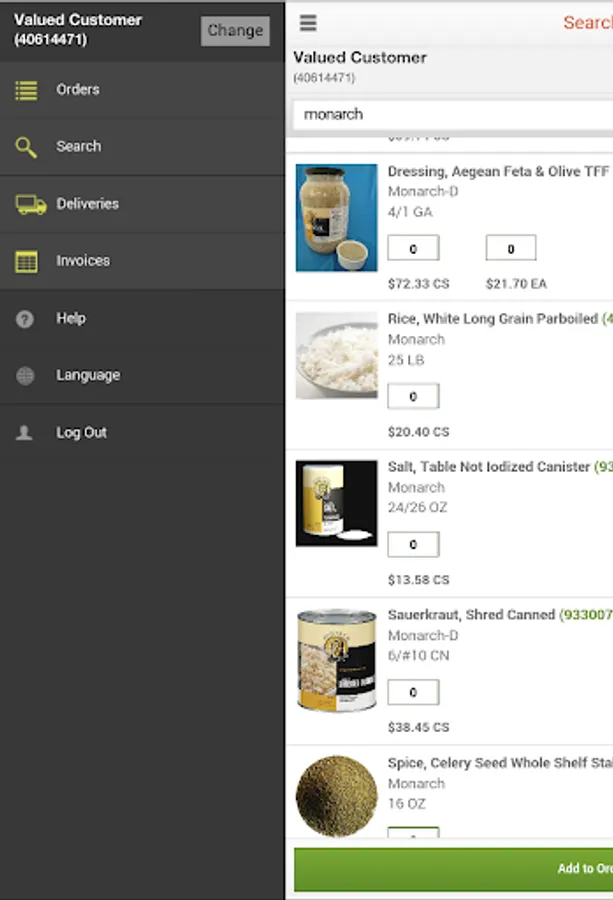The height and width of the screenshot is (900, 613).
Task: Click the Deliveries truck icon
Action: (x=30, y=204)
